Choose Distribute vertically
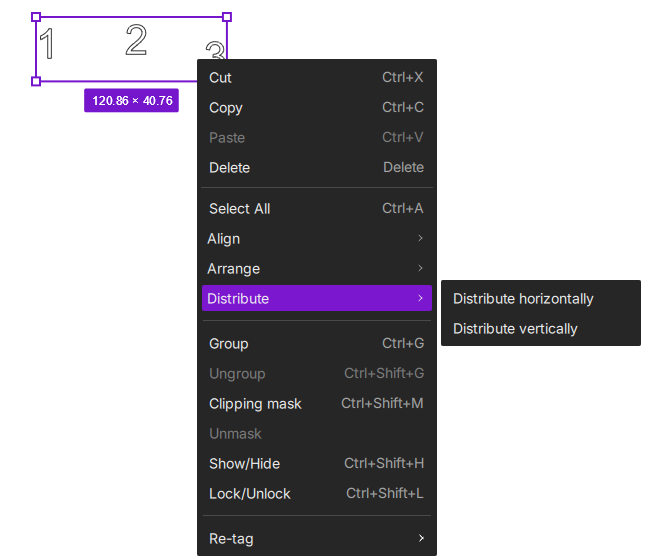 pyautogui.click(x=515, y=329)
